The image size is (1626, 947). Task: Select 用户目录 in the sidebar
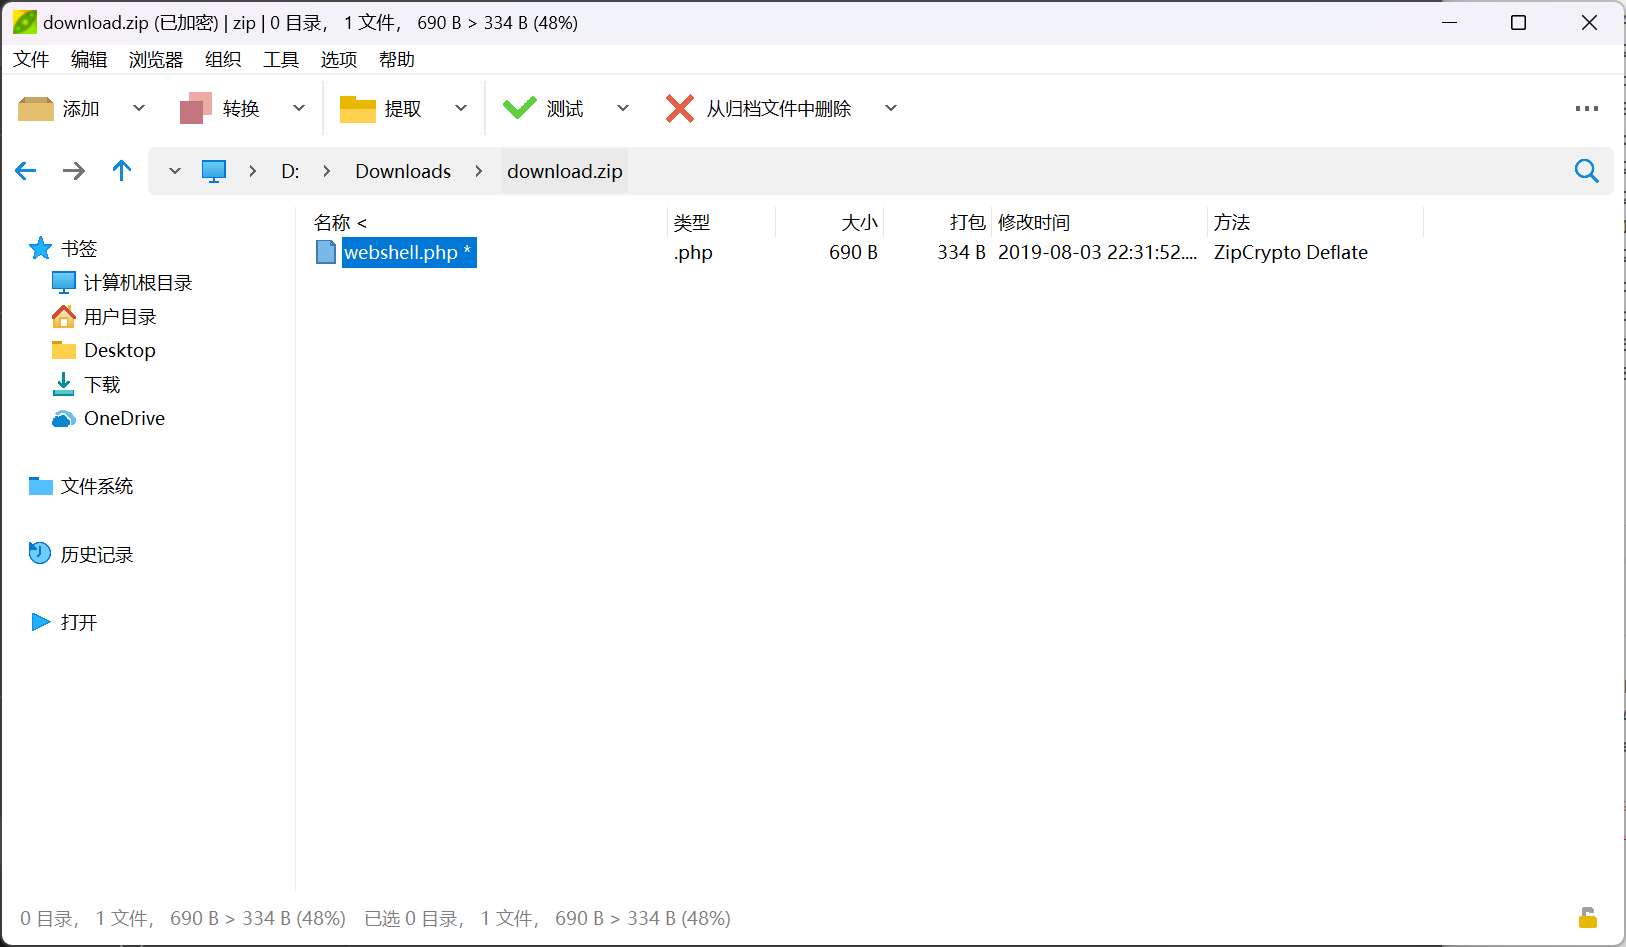[120, 316]
